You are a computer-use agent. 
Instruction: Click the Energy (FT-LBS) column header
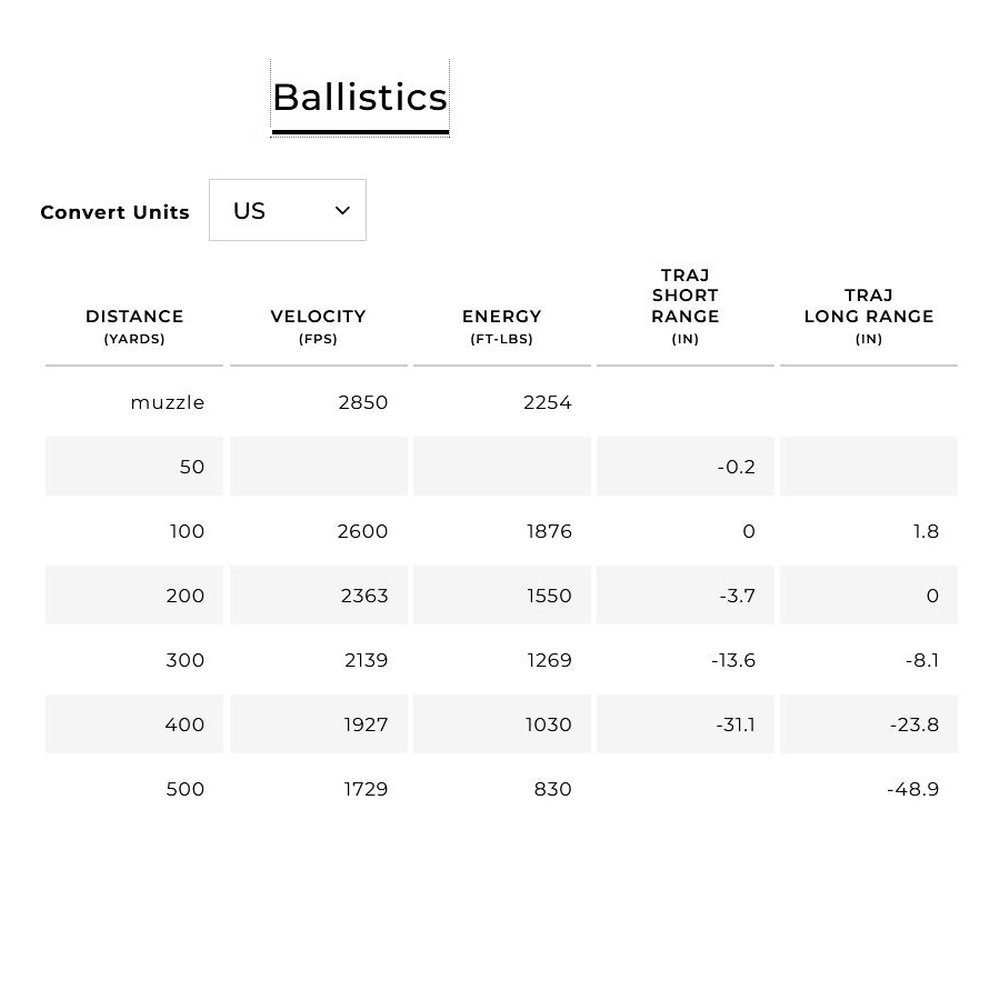[502, 326]
